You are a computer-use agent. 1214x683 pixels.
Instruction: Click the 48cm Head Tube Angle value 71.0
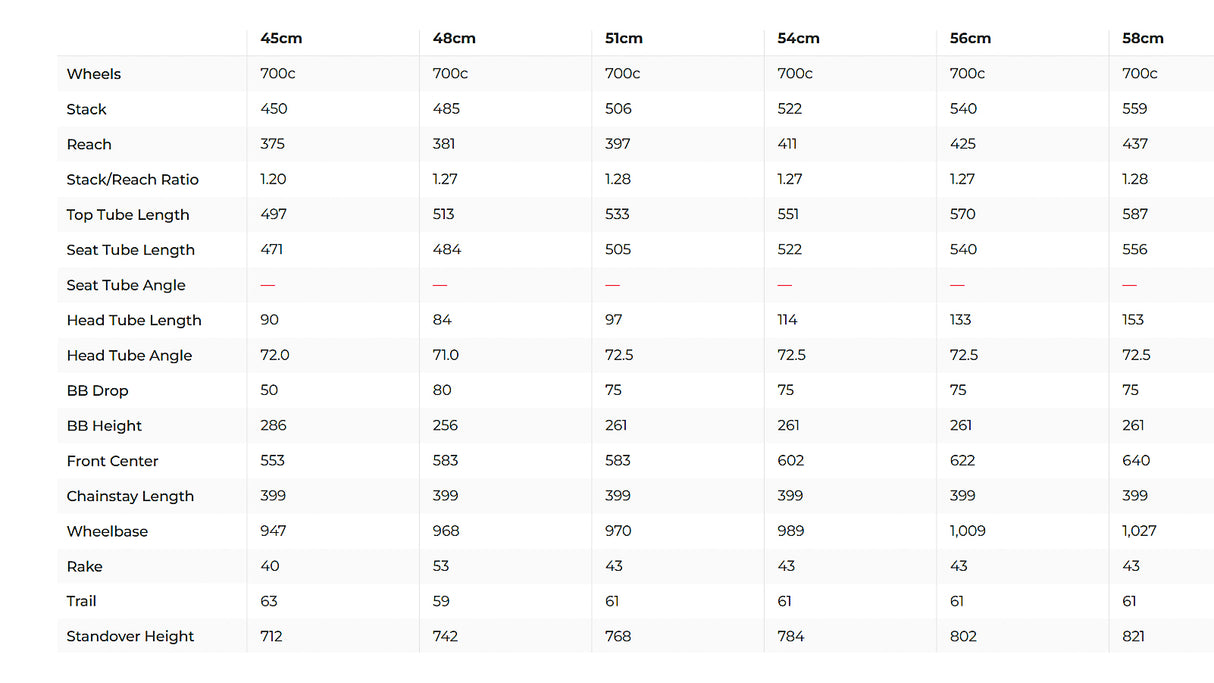point(446,355)
